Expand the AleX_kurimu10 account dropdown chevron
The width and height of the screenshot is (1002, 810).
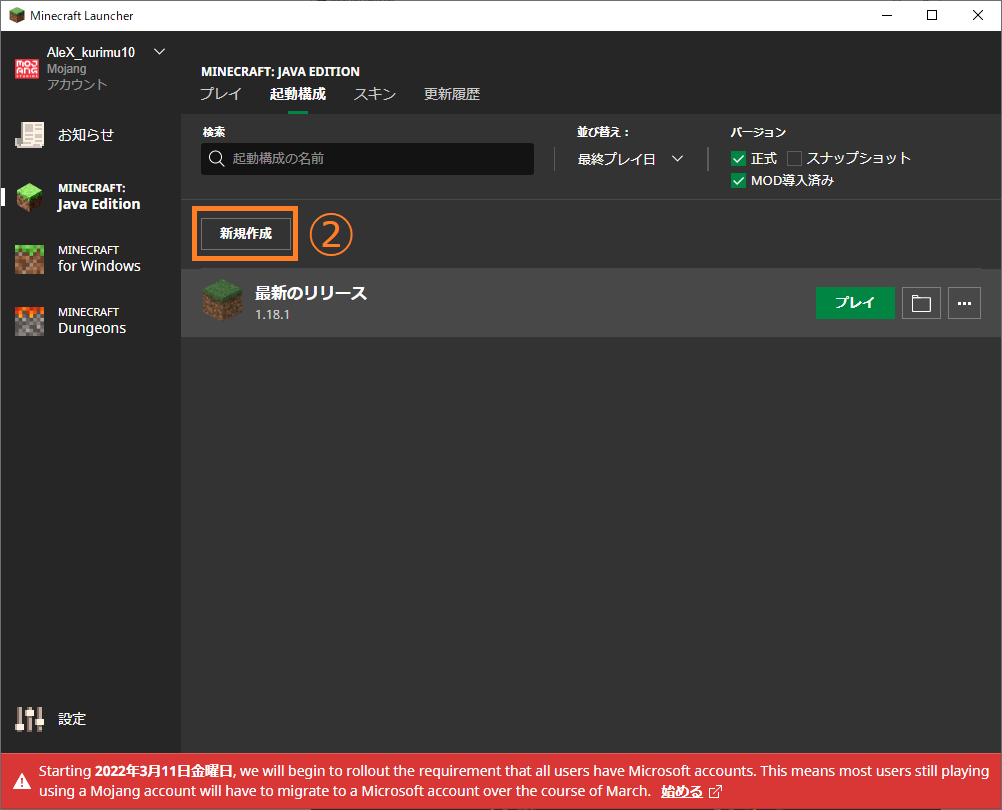(160, 52)
